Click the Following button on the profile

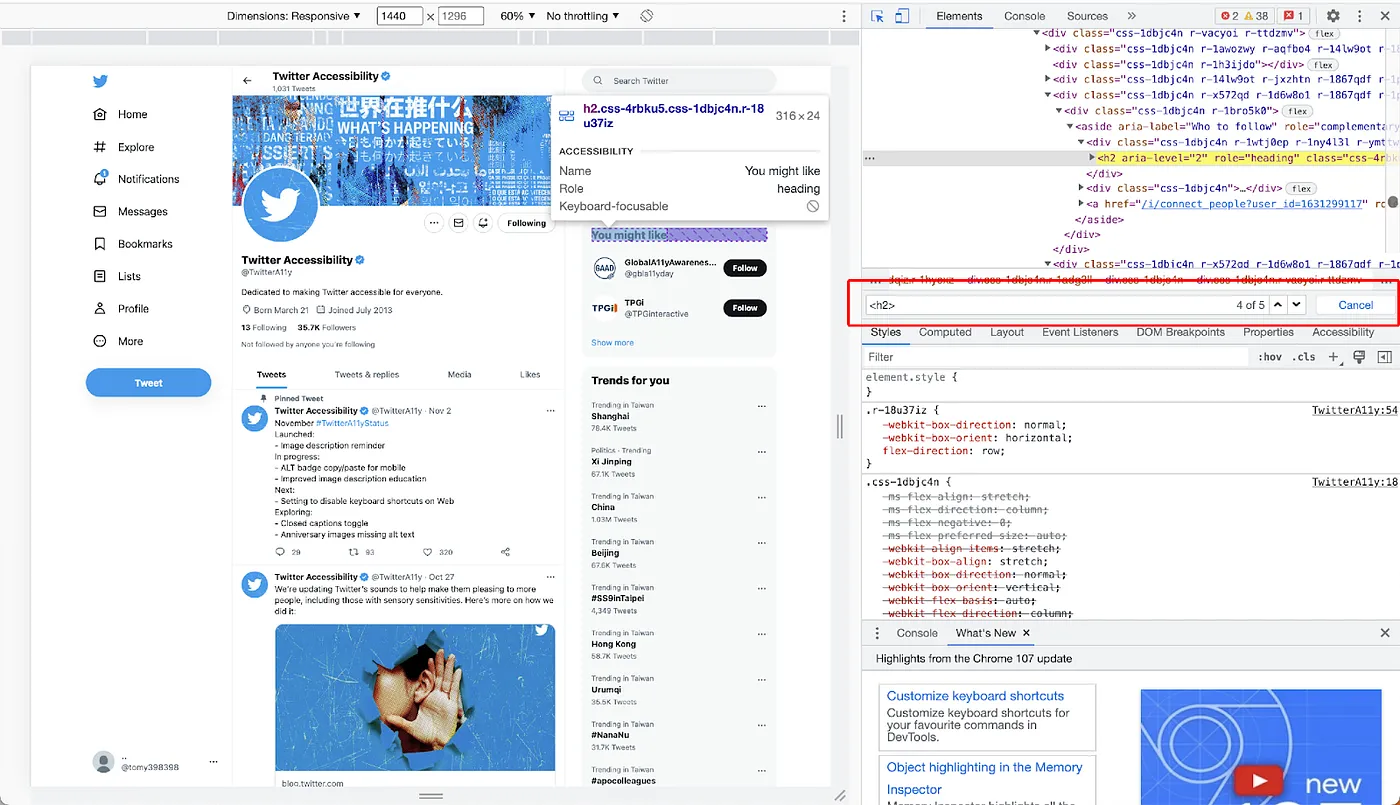pos(526,223)
